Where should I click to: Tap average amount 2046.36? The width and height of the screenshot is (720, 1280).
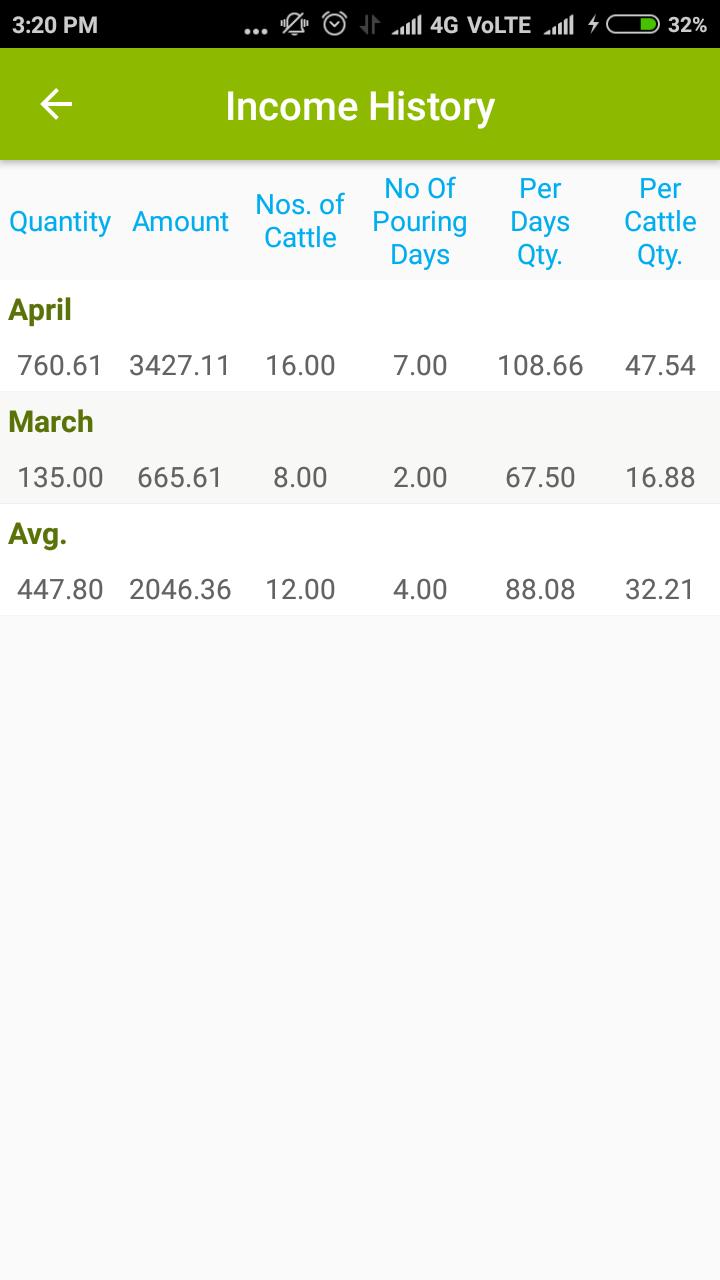coord(180,590)
